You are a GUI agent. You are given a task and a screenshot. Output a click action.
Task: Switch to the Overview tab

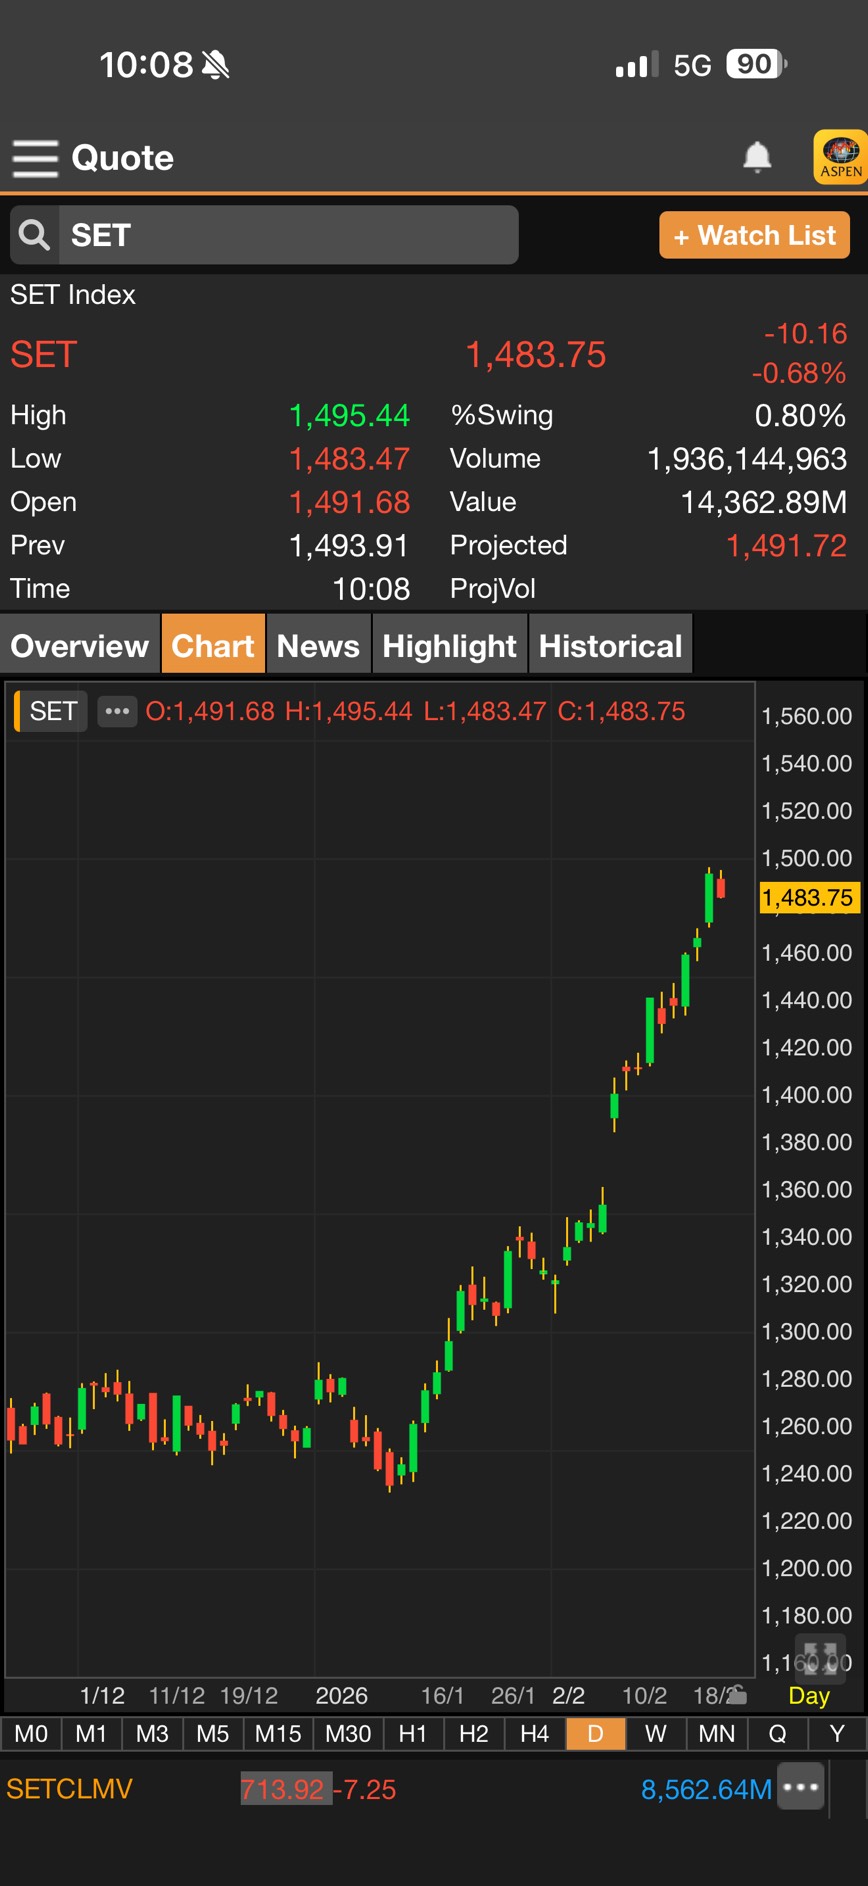[80, 646]
